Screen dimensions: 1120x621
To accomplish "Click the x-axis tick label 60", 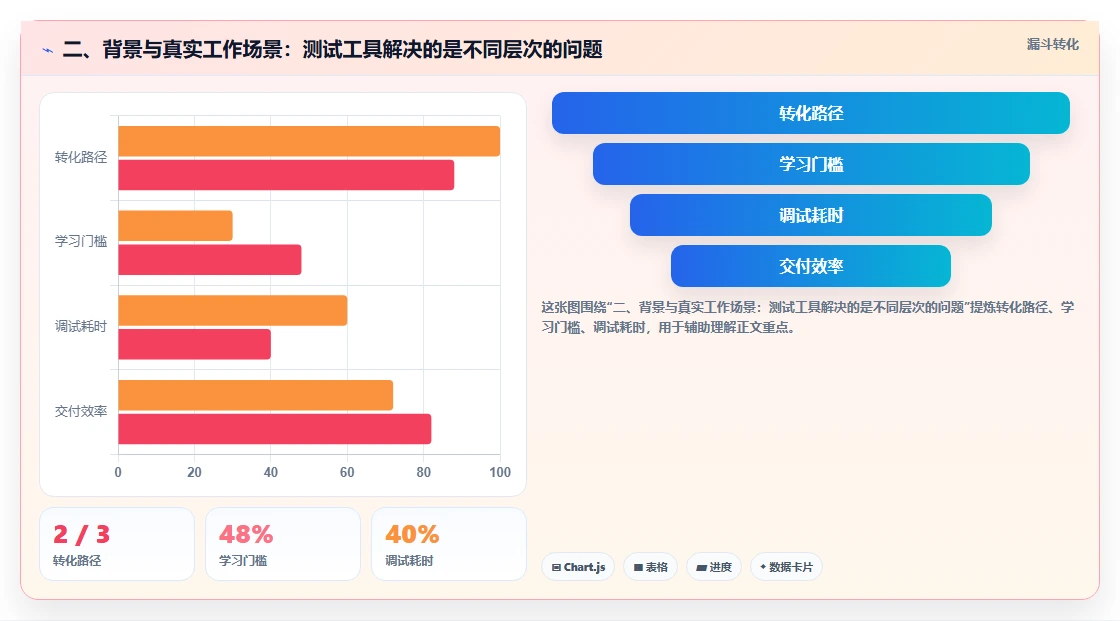I will pos(347,472).
